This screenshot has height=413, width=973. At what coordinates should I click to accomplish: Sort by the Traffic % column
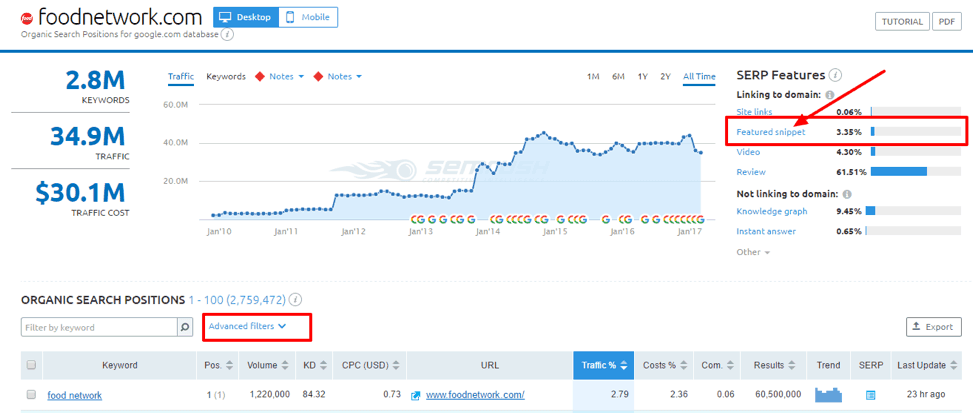[603, 365]
